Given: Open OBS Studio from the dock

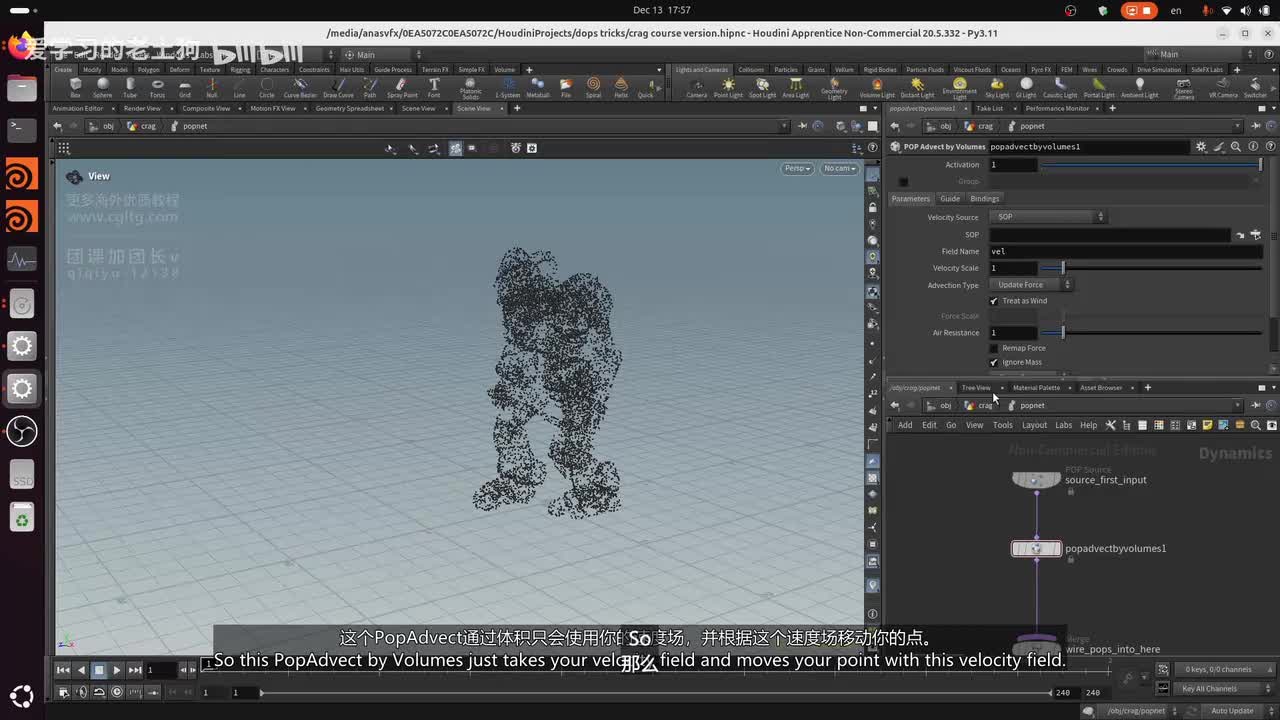Looking at the screenshot, I should click(x=22, y=432).
